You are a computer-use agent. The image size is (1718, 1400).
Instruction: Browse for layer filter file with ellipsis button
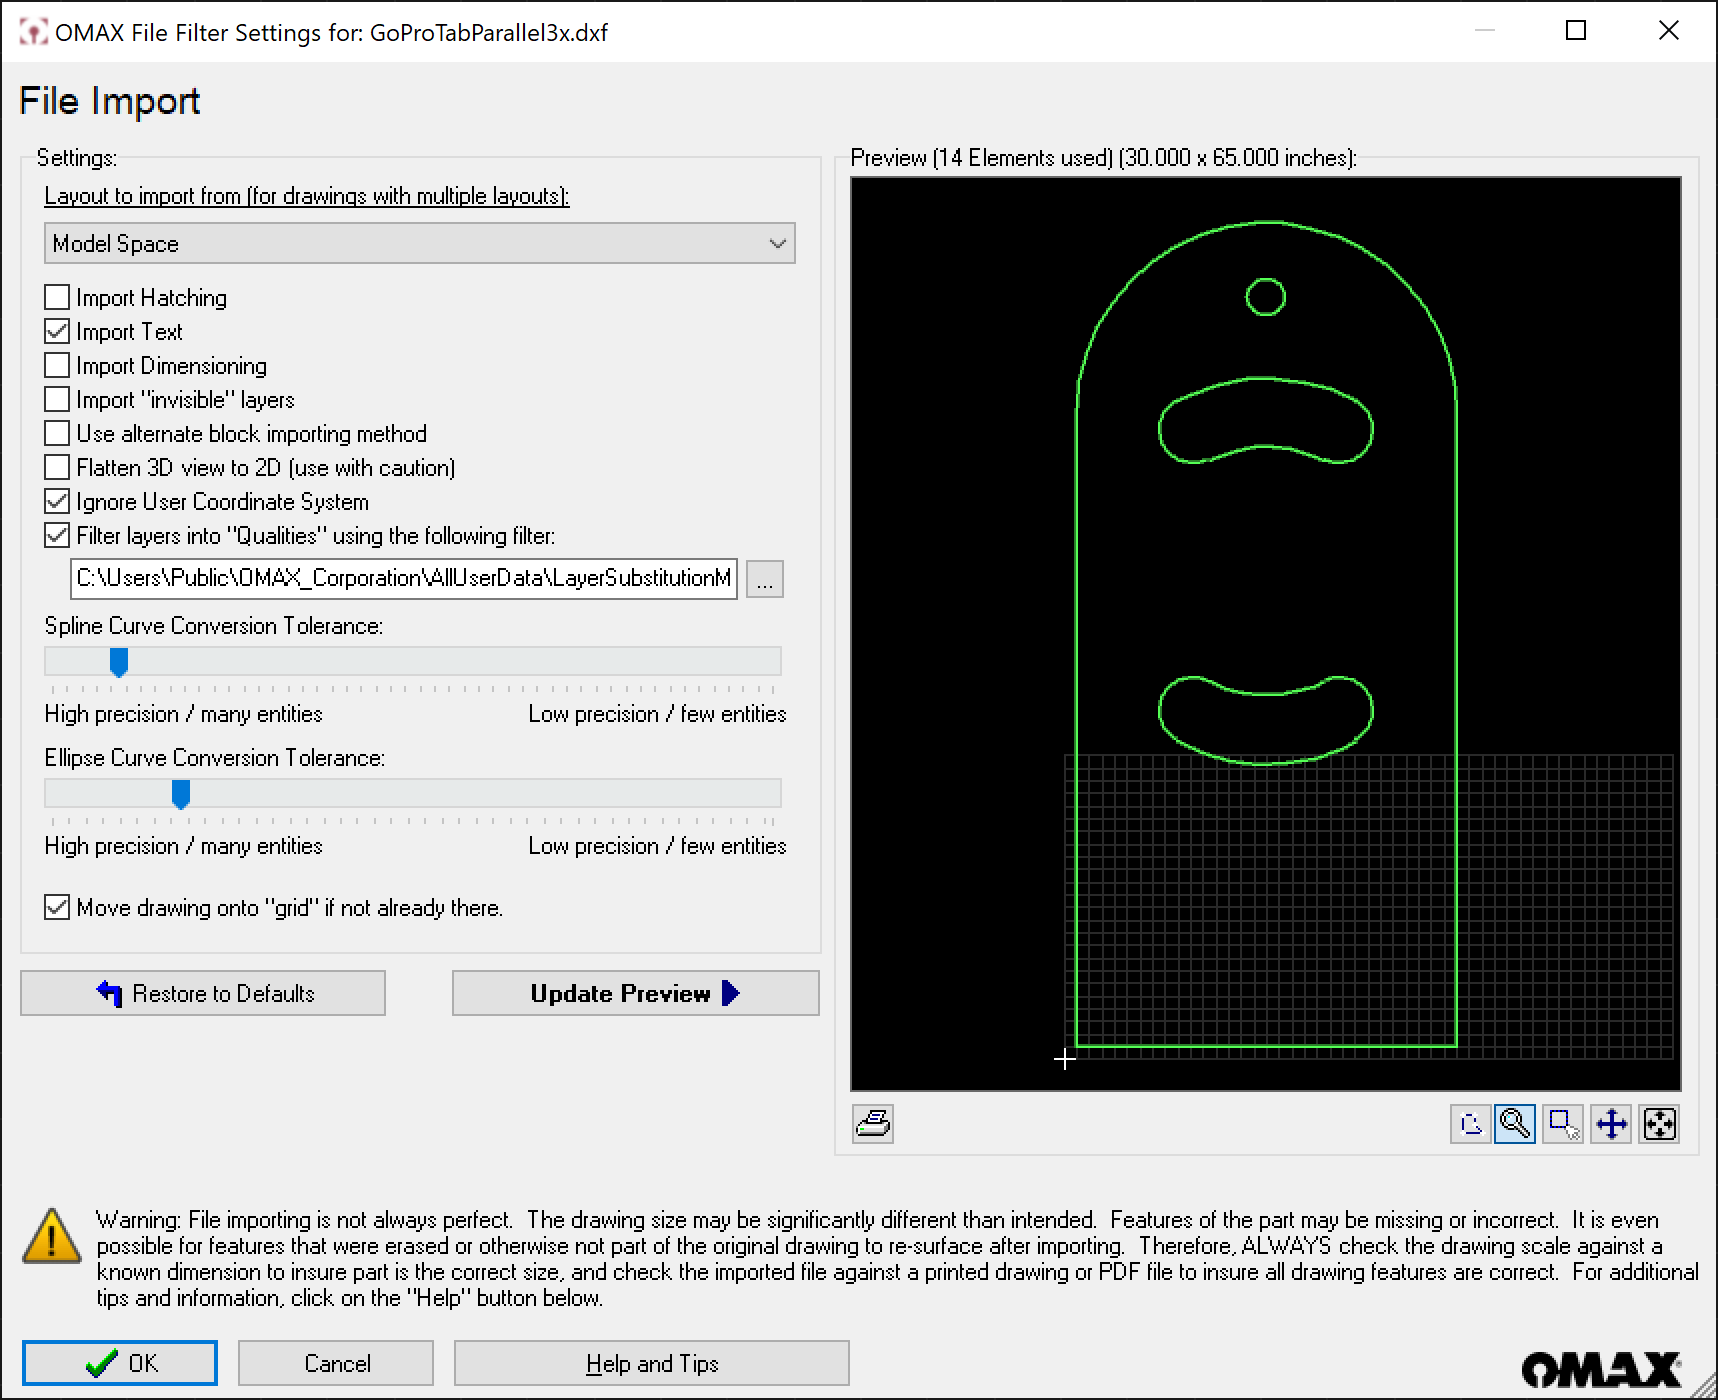point(765,580)
